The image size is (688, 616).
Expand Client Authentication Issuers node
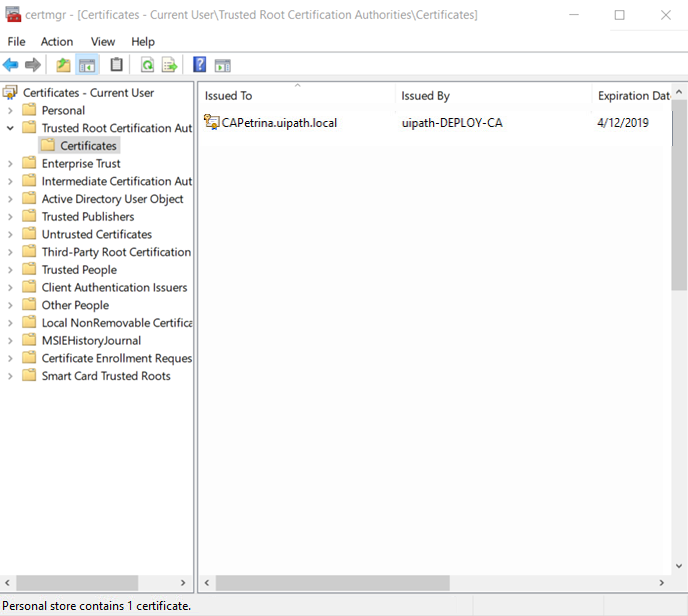coord(10,287)
